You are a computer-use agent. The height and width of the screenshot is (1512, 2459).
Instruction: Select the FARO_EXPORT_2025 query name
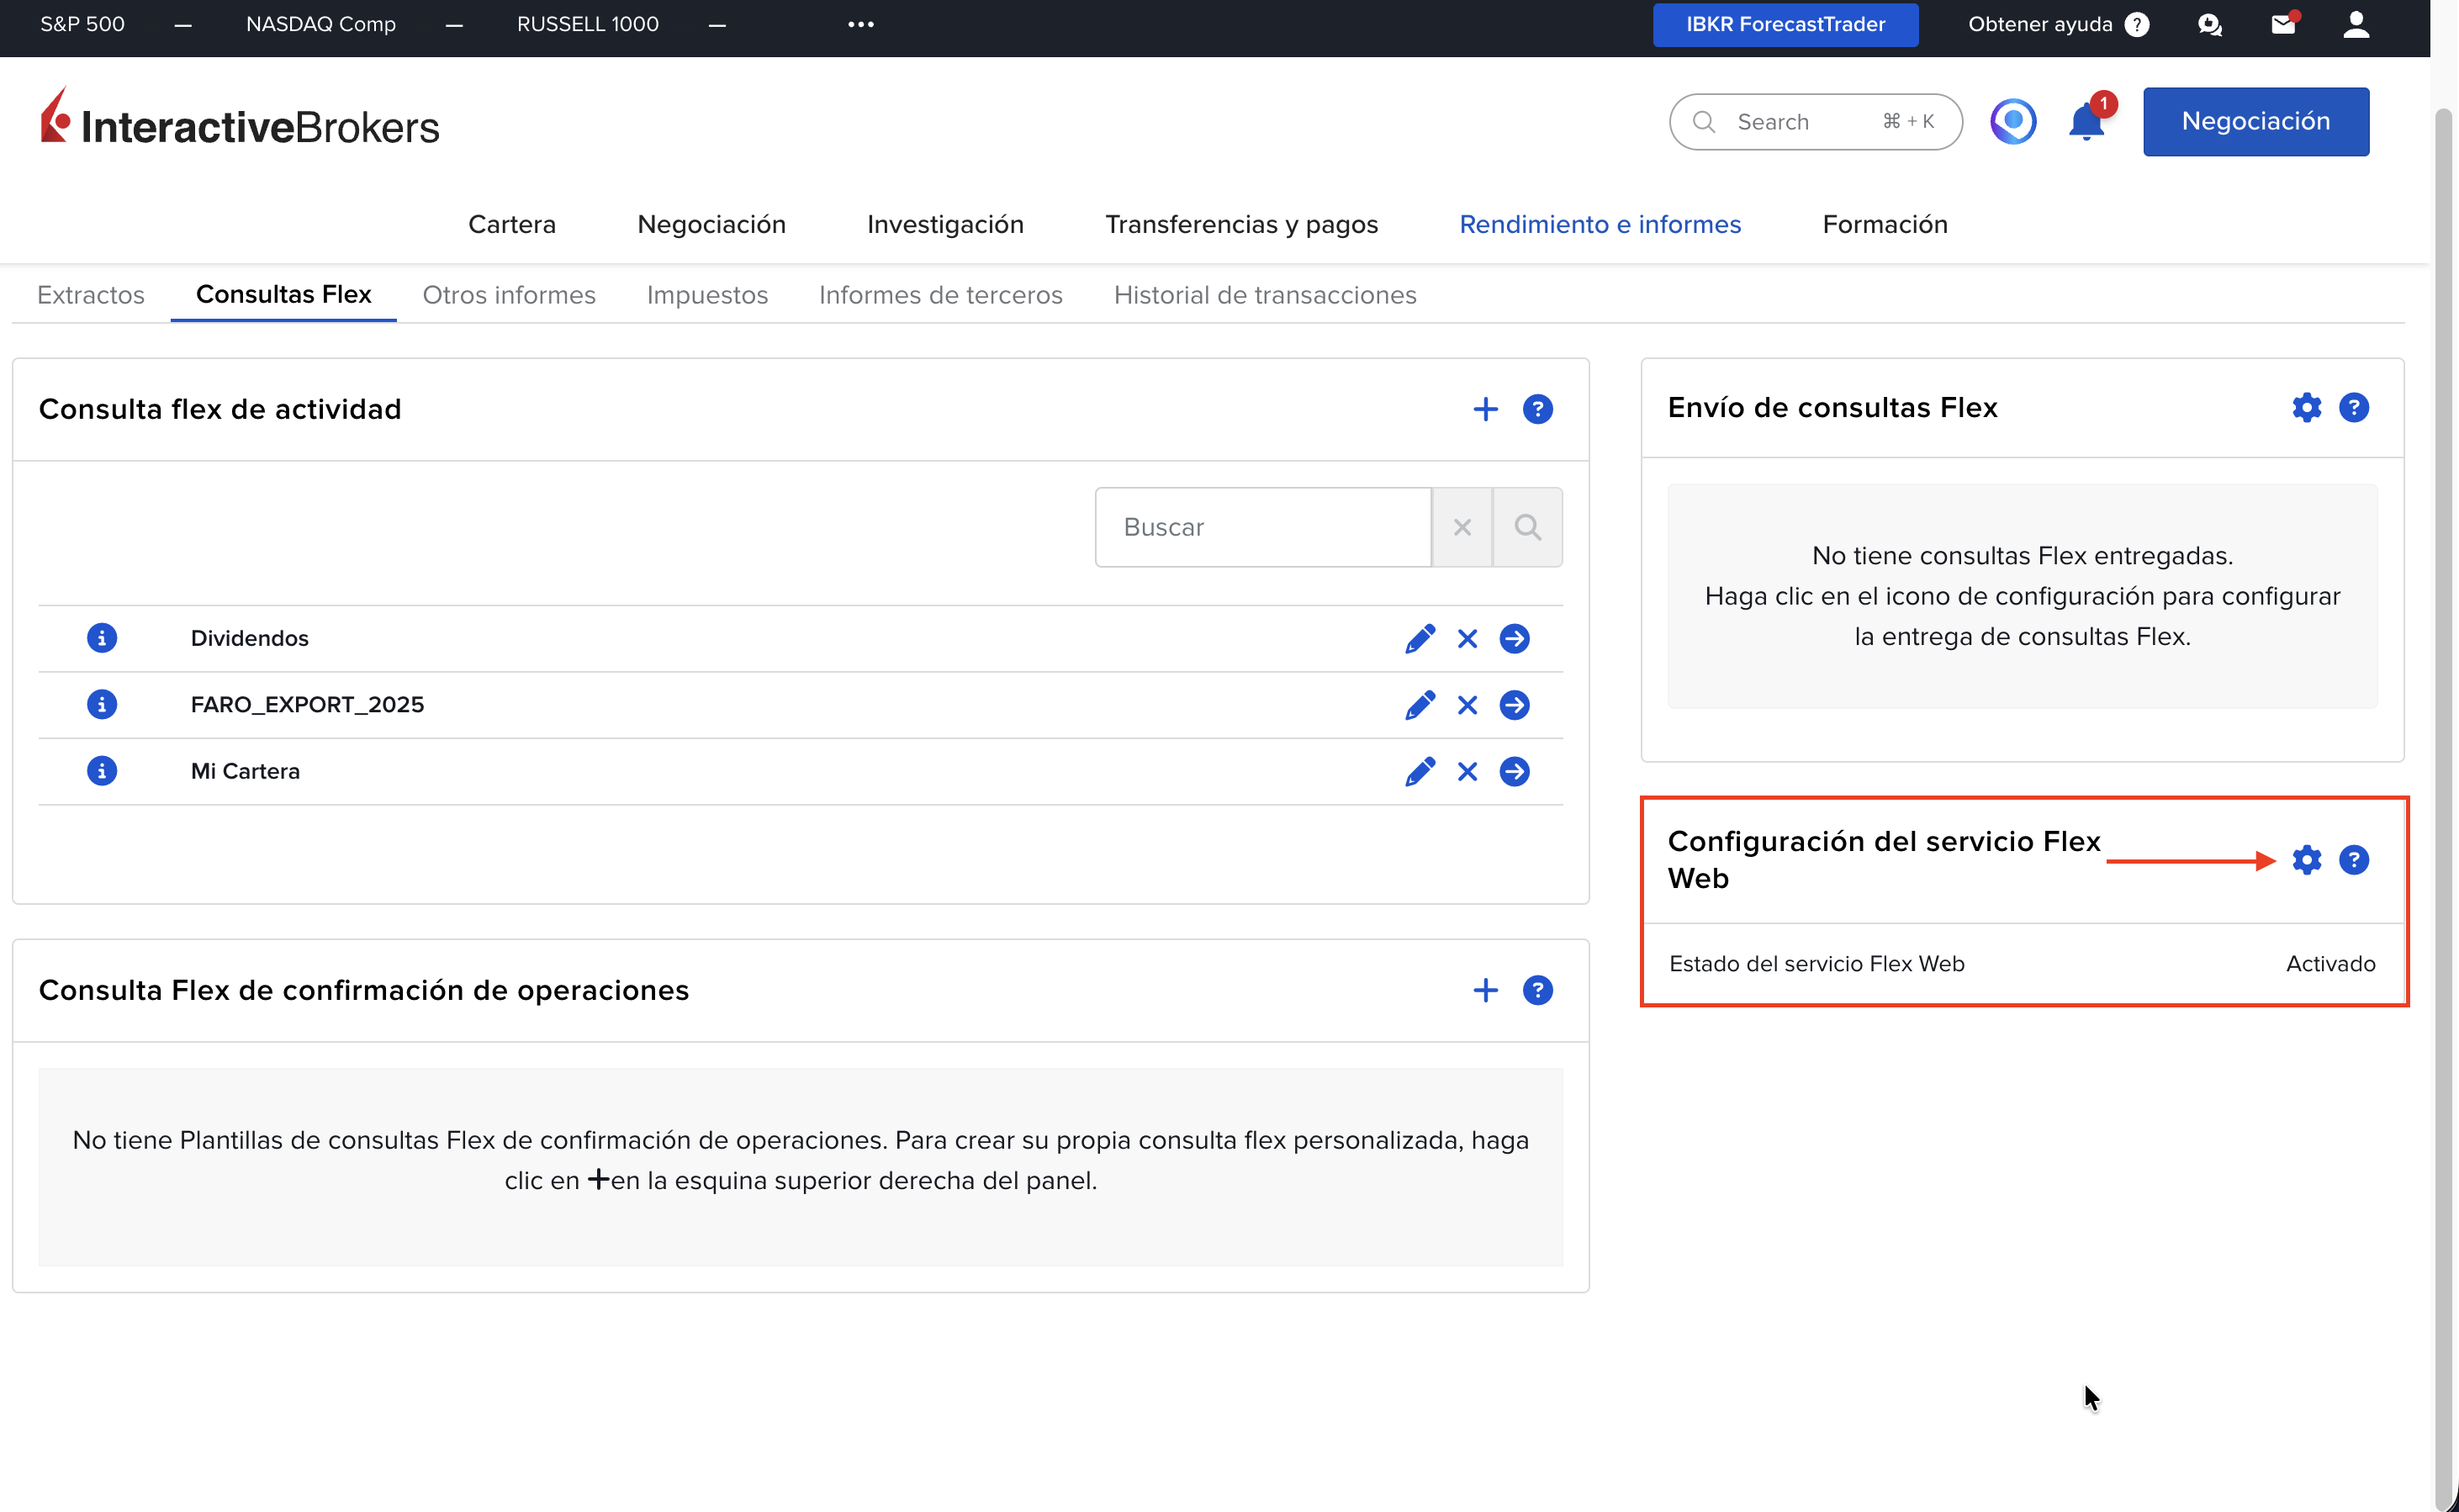(307, 705)
